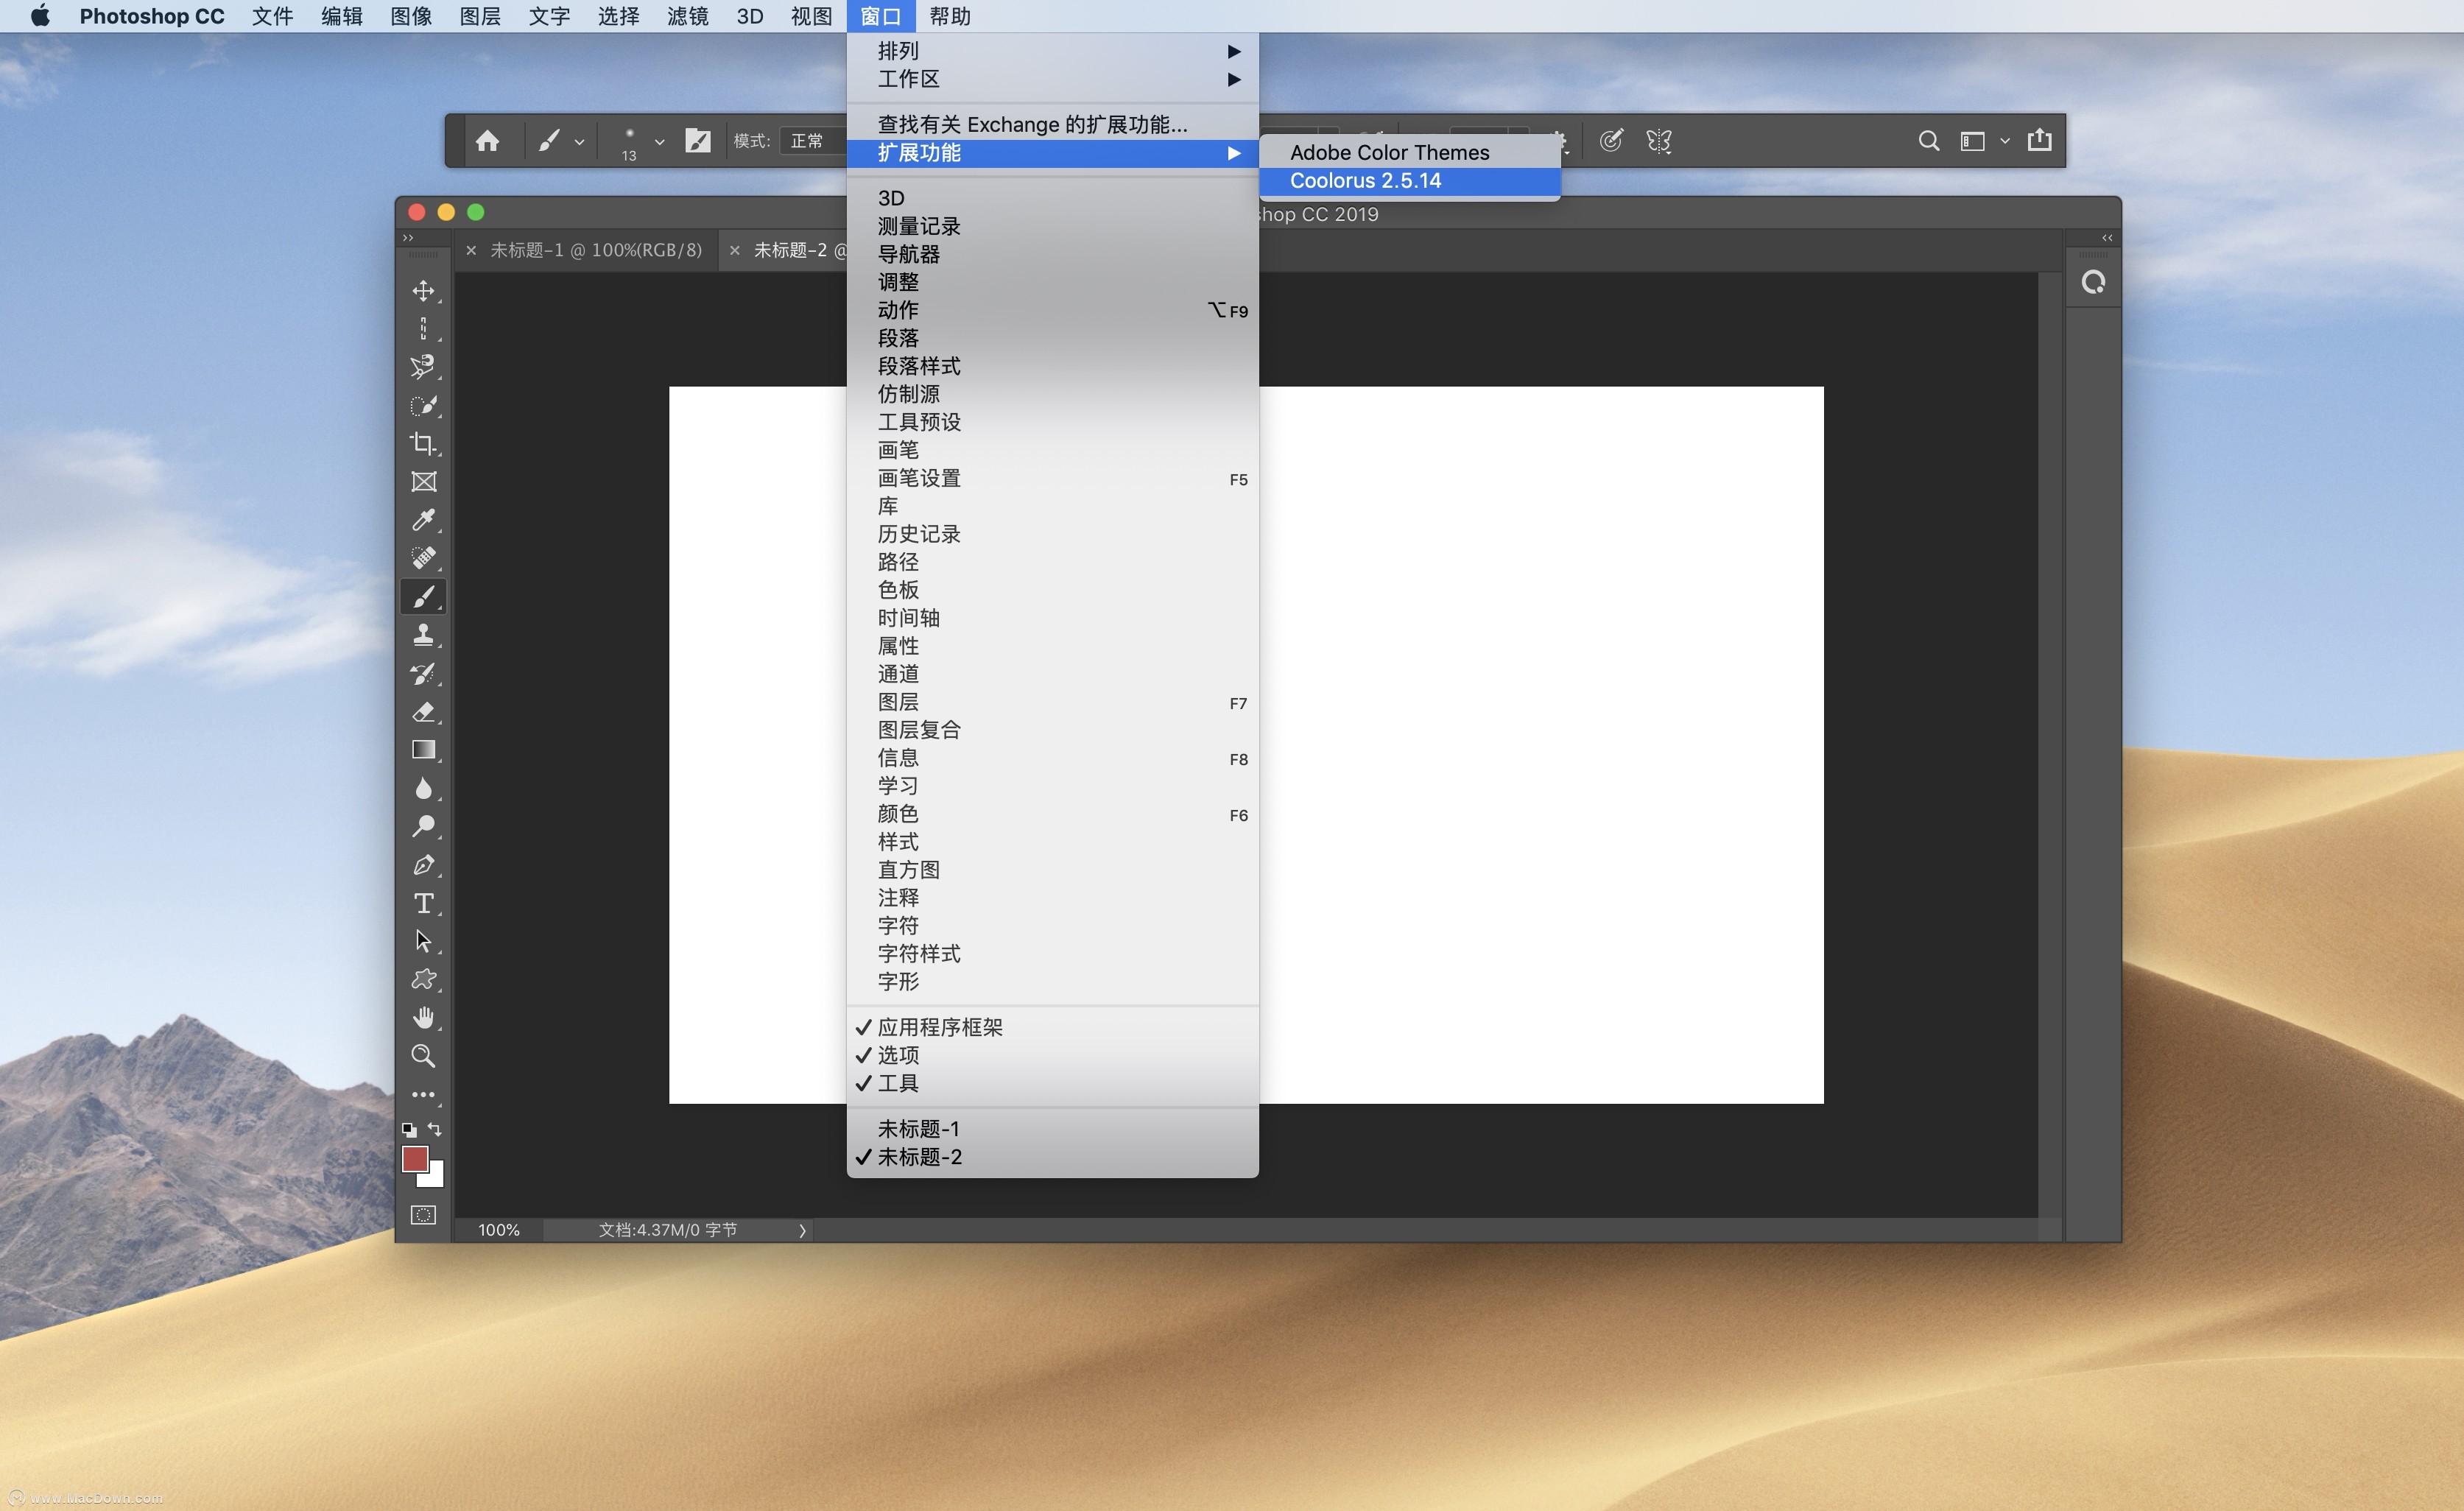The image size is (2464, 1511).
Task: Select the Move tool
Action: [423, 290]
